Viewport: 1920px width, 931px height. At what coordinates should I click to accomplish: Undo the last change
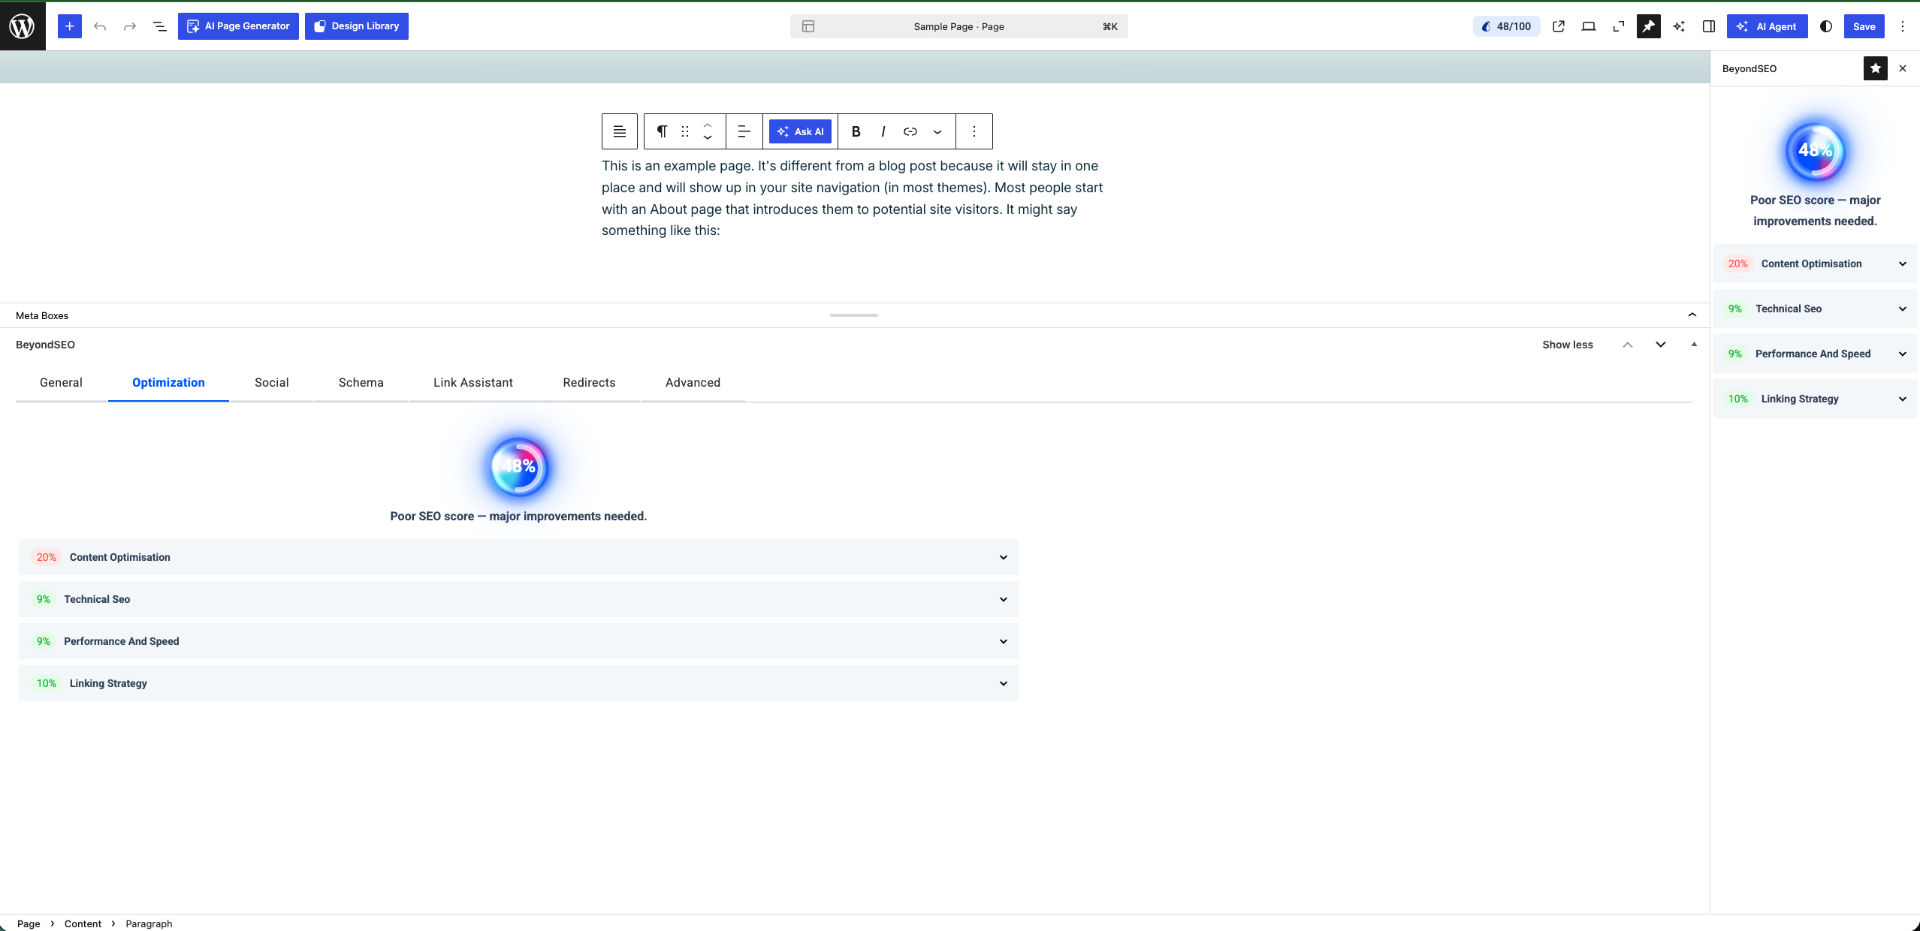[100, 26]
